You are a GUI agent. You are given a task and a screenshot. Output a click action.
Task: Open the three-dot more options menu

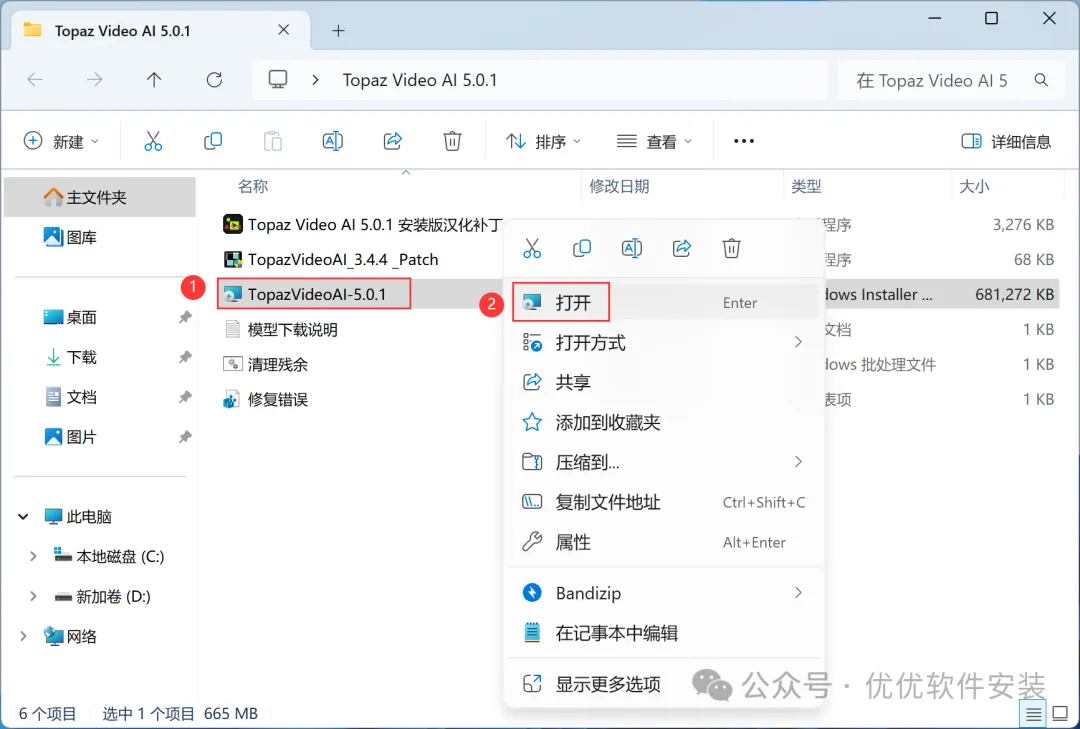coord(744,141)
